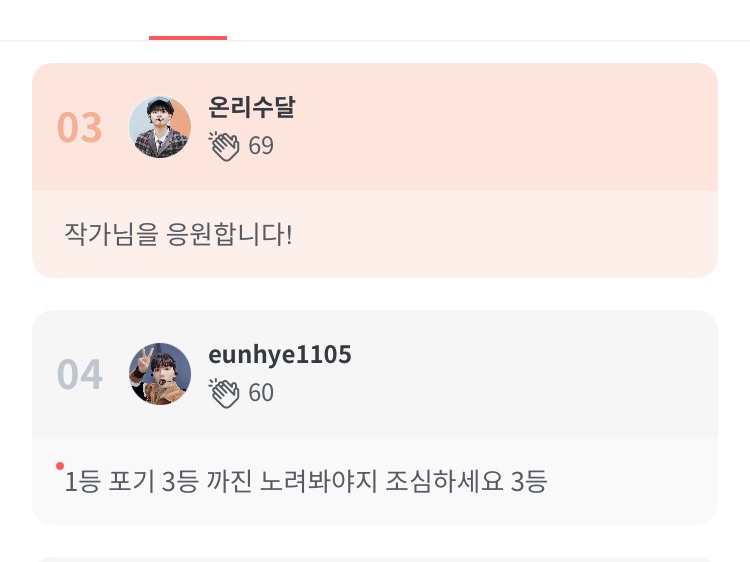Open the eunhye1105 username link
This screenshot has height=562, width=750.
click(280, 355)
